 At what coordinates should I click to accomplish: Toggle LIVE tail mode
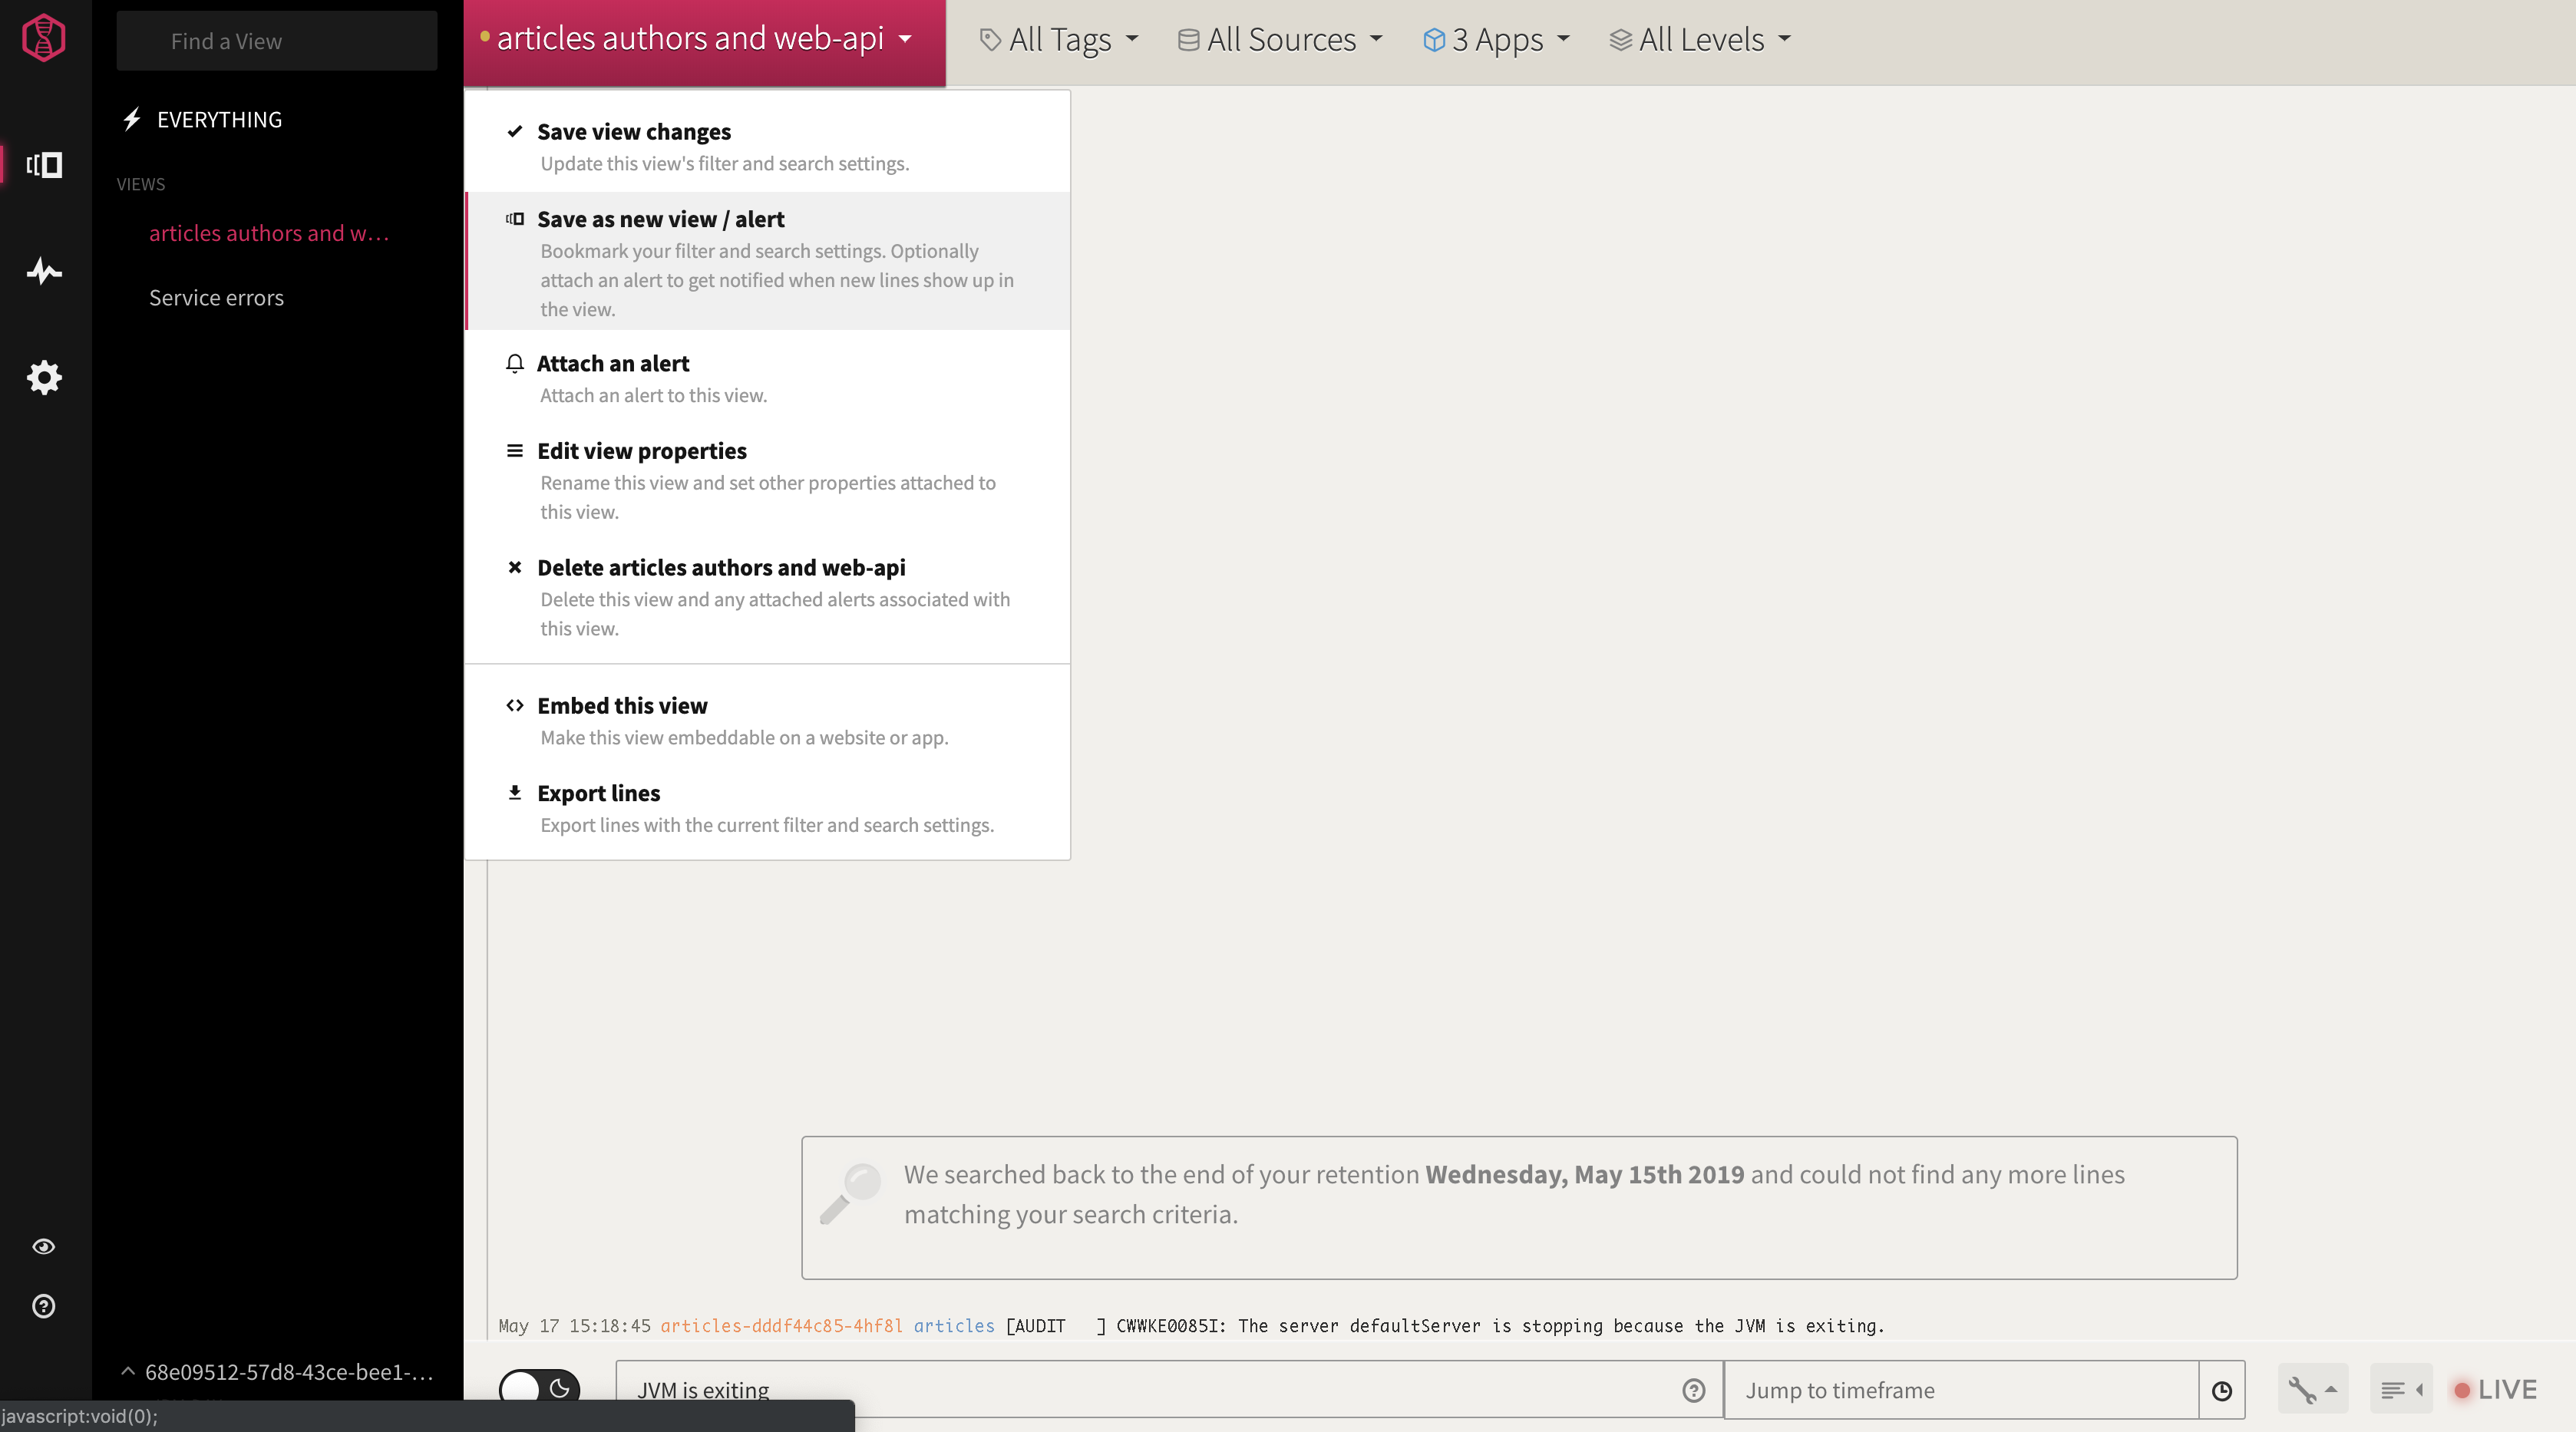click(x=2496, y=1390)
